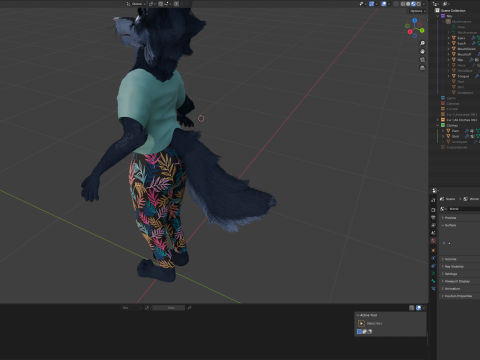Select the Cameras collection in outliner
Screen dimensions: 480x360
(453, 104)
